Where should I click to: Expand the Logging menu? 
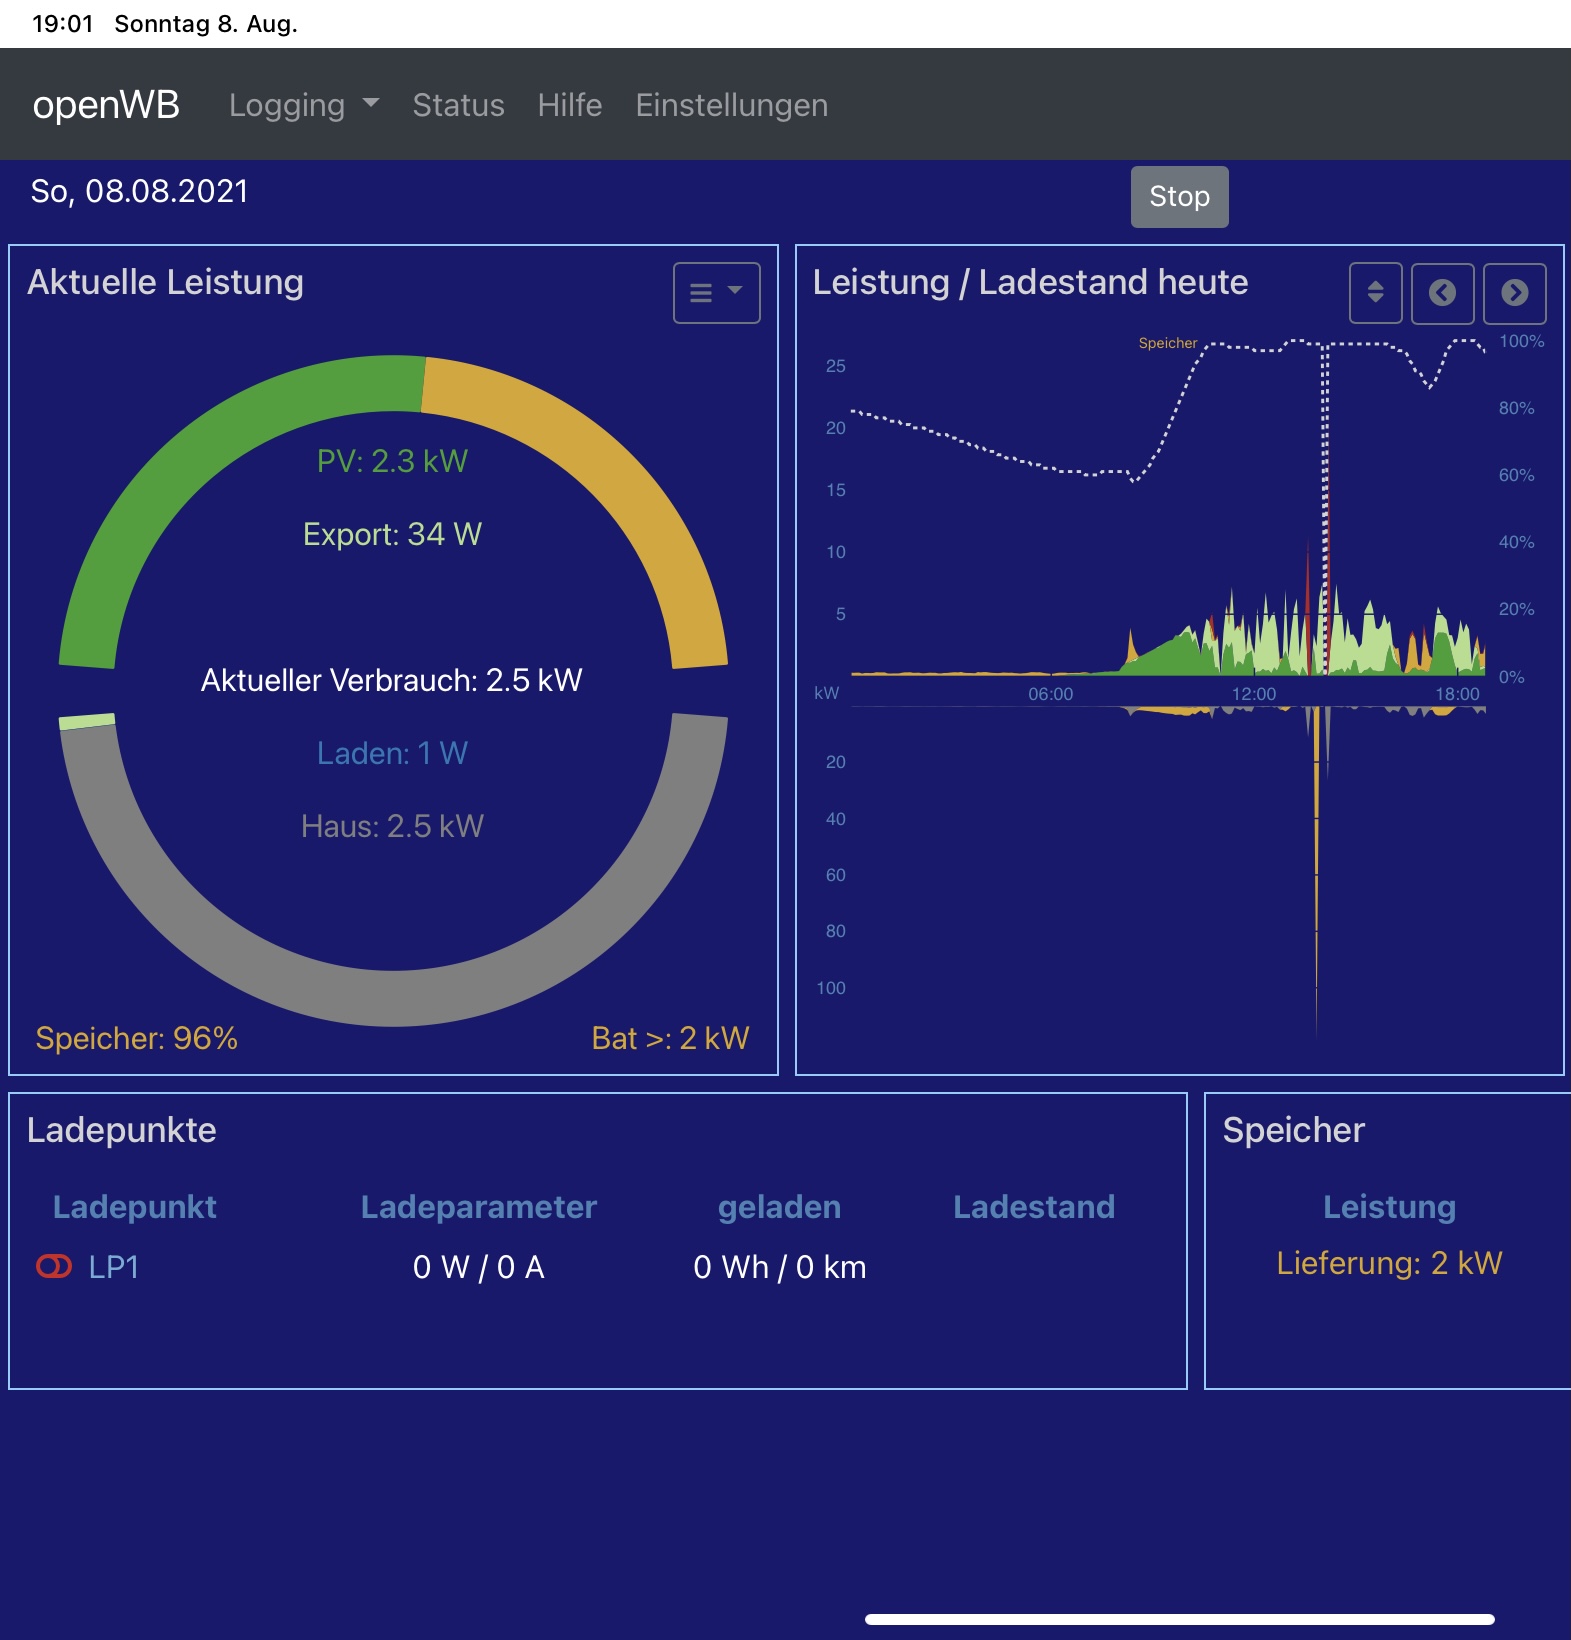point(303,105)
